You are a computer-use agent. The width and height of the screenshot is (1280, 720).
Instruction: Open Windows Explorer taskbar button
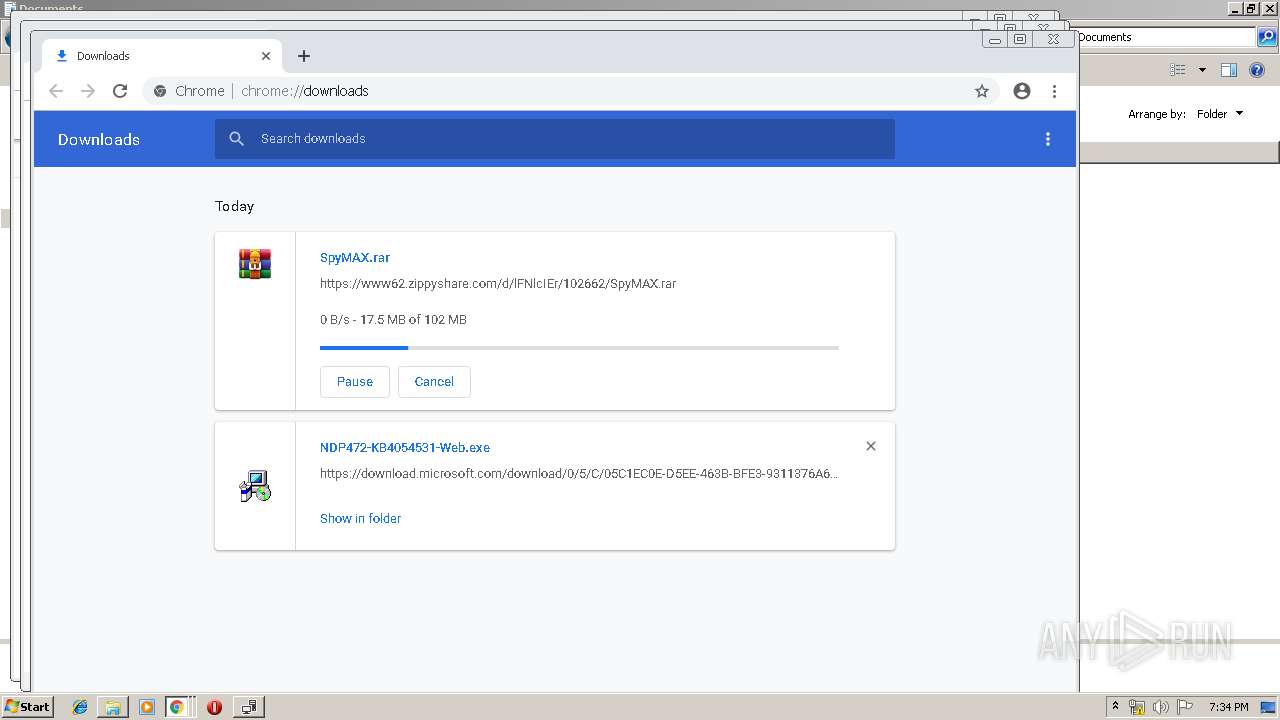pyautogui.click(x=113, y=707)
